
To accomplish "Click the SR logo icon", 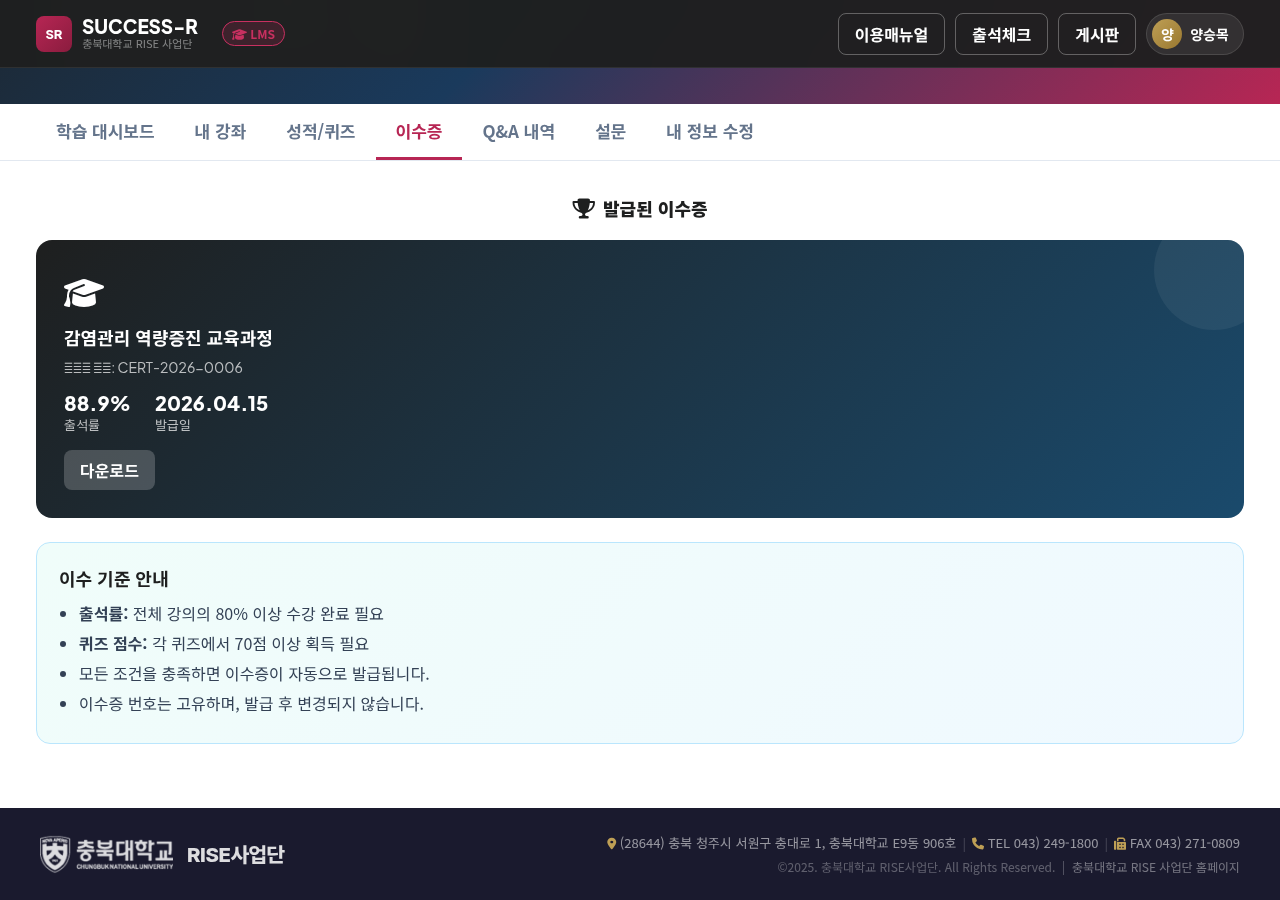I will coord(54,34).
